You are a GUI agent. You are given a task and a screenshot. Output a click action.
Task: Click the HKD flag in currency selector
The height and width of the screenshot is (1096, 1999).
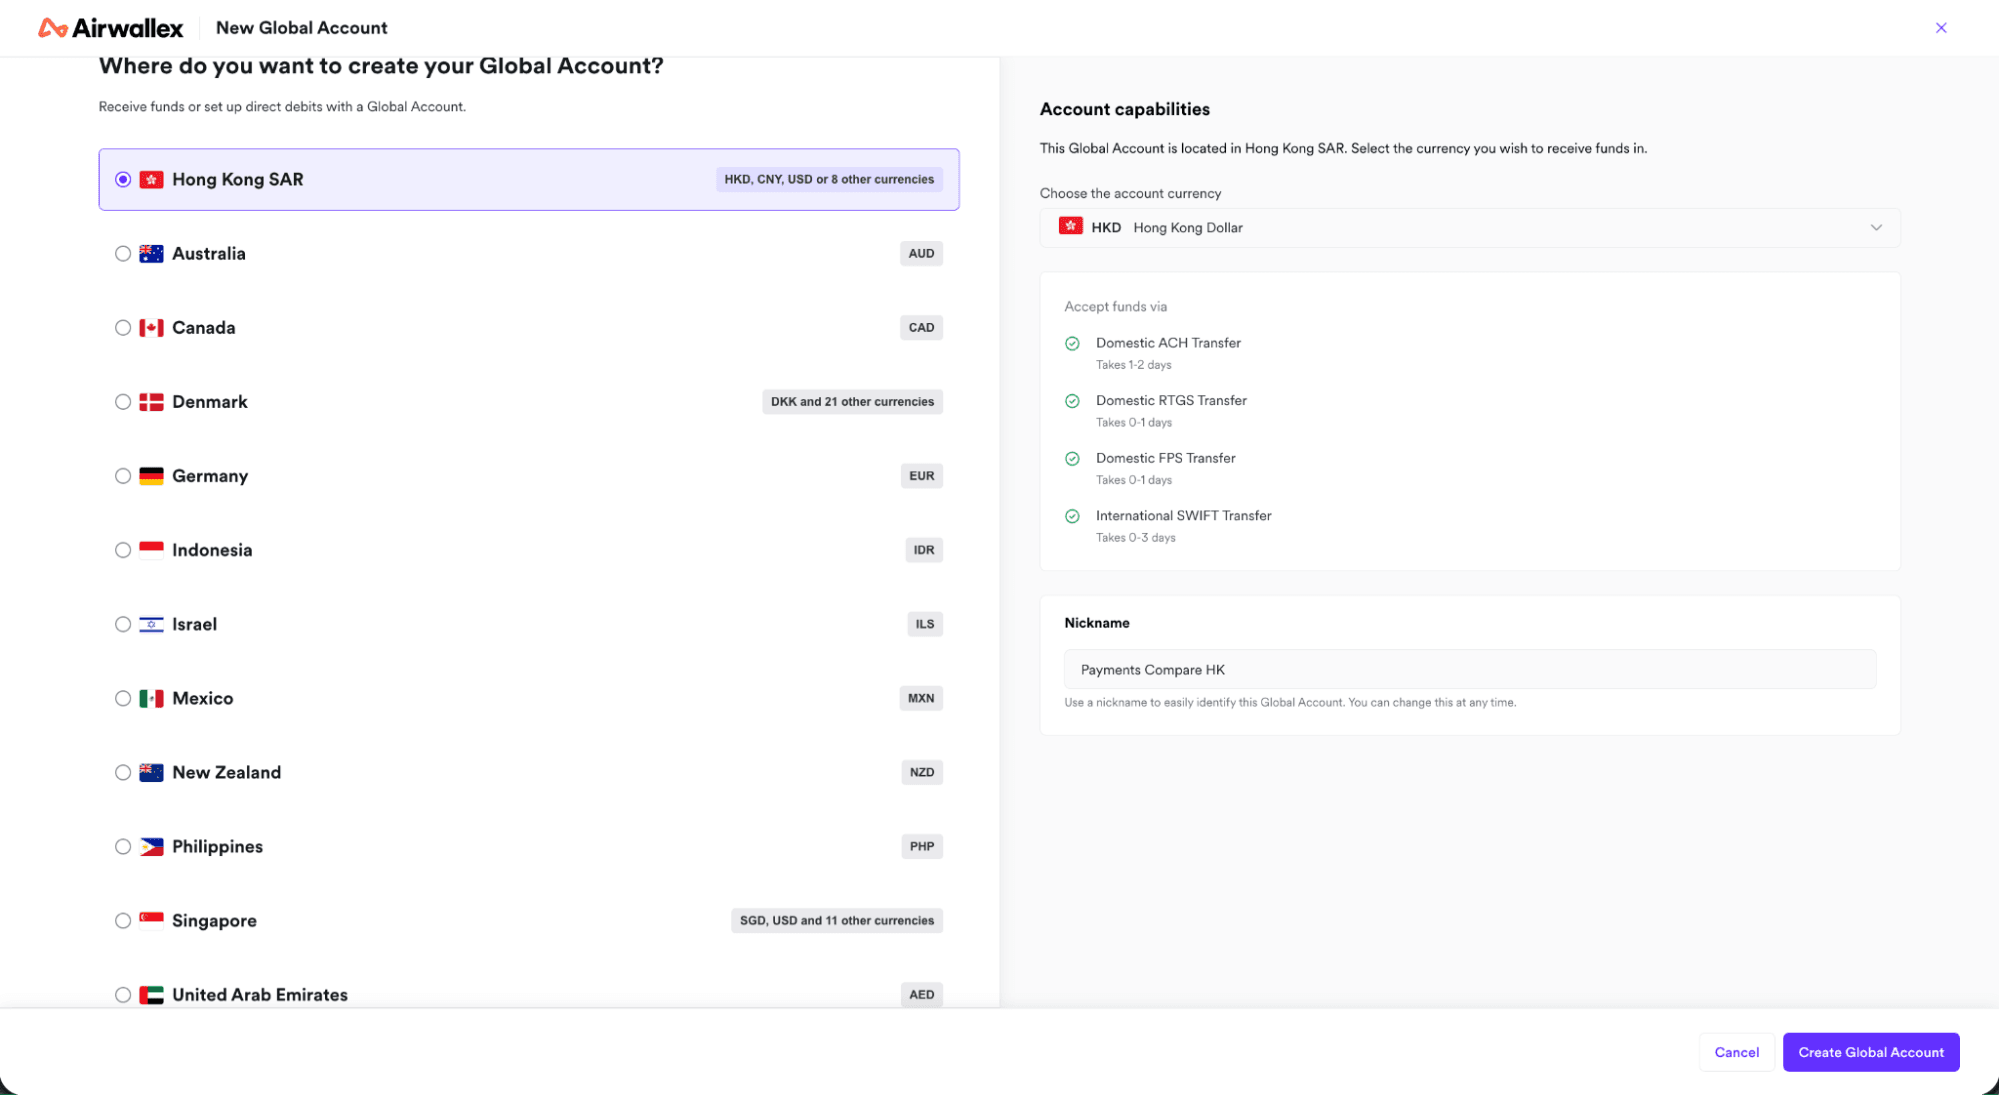[x=1070, y=227]
